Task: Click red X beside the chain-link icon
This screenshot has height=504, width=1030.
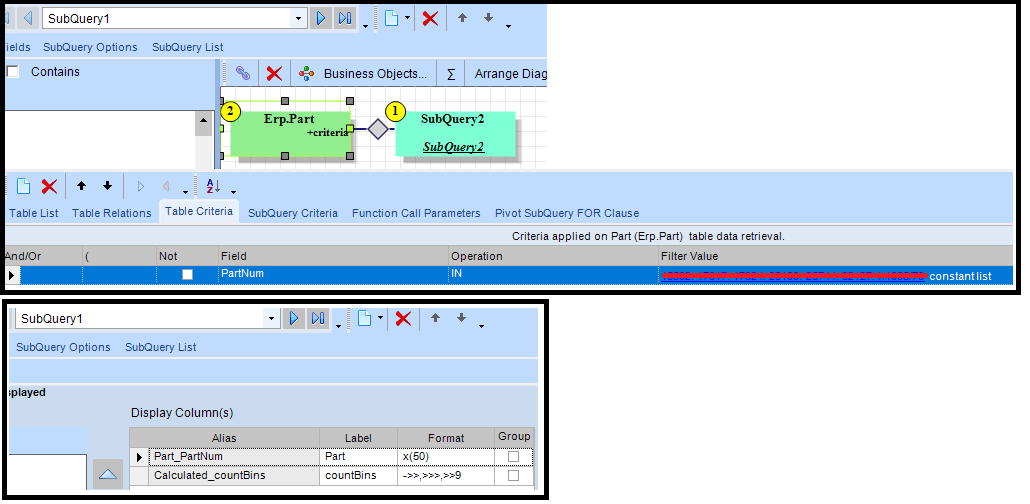Action: 275,73
